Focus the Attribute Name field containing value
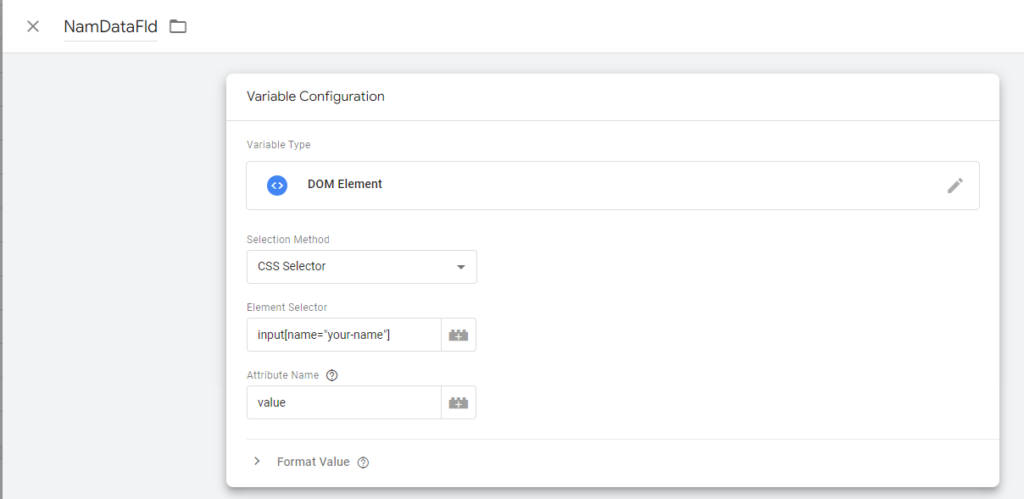1024x499 pixels. pyautogui.click(x=344, y=402)
